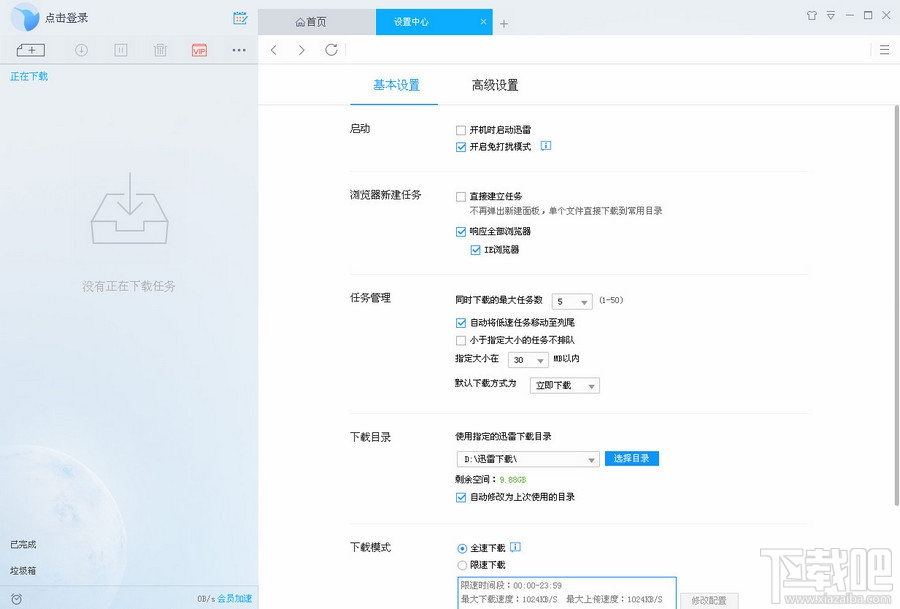Screen dimensions: 900x609
Task: Click the 选择目录 button
Action: point(632,458)
